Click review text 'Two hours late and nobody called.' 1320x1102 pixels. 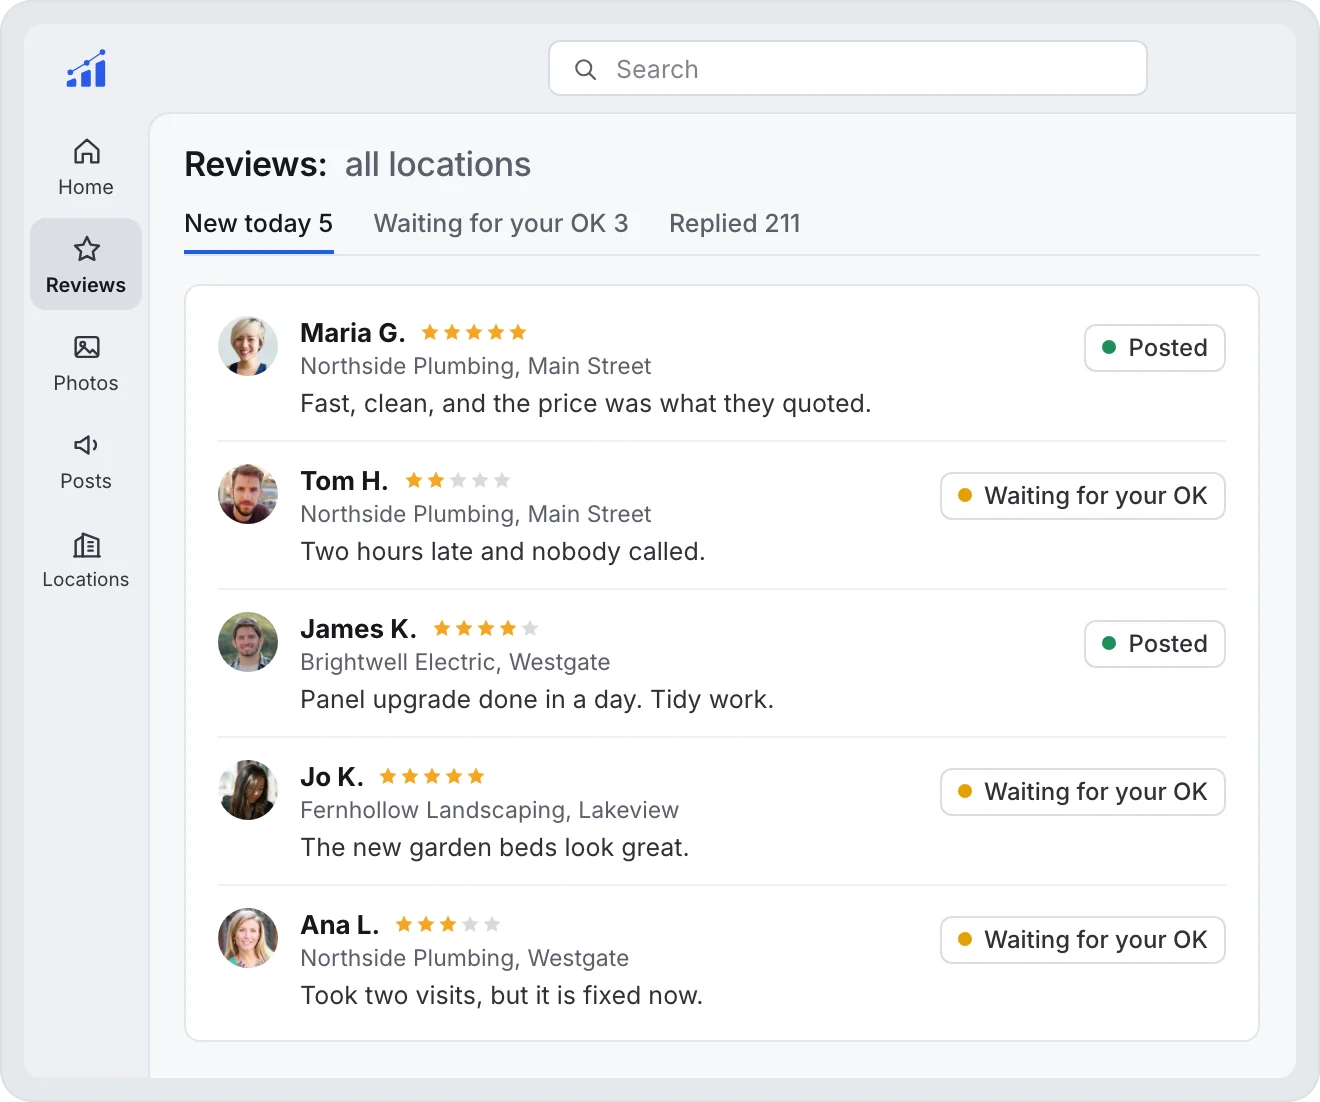click(503, 552)
